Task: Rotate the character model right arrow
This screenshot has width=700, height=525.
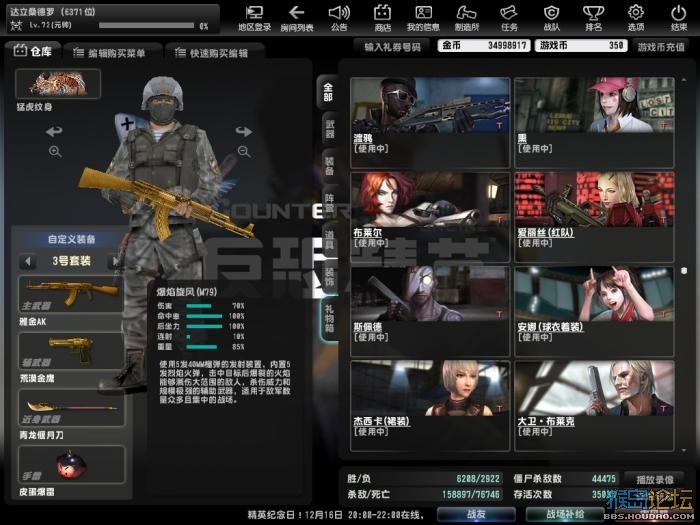Action: [244, 131]
